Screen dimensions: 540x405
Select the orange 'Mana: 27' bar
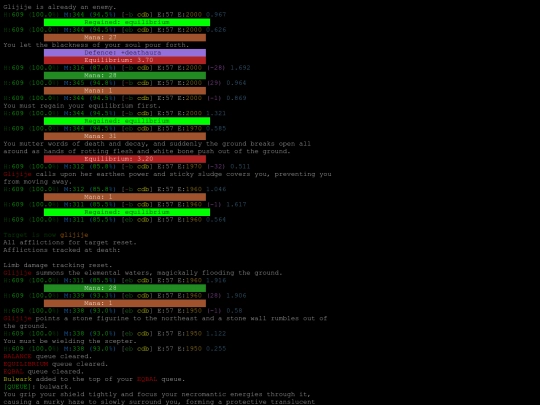tap(125, 37)
